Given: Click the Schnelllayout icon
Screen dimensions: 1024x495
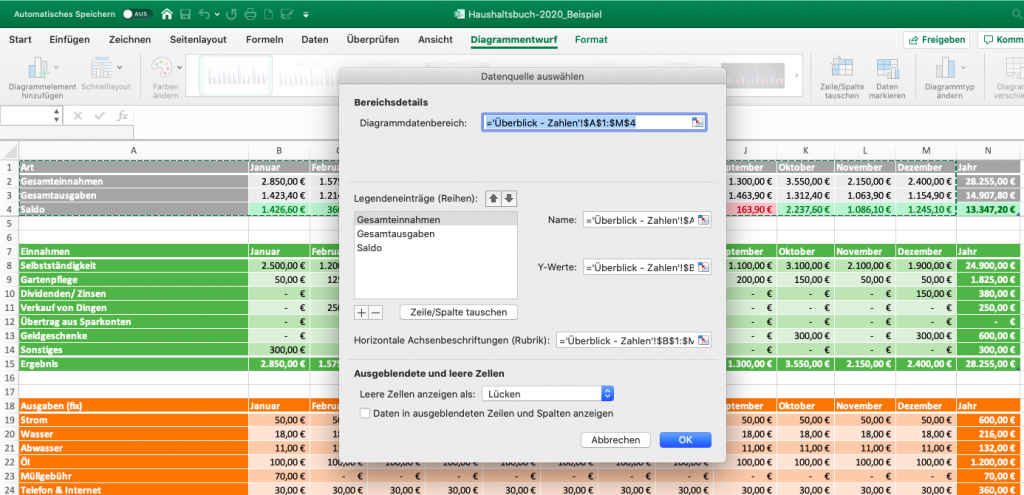Looking at the screenshot, I should pyautogui.click(x=101, y=68).
